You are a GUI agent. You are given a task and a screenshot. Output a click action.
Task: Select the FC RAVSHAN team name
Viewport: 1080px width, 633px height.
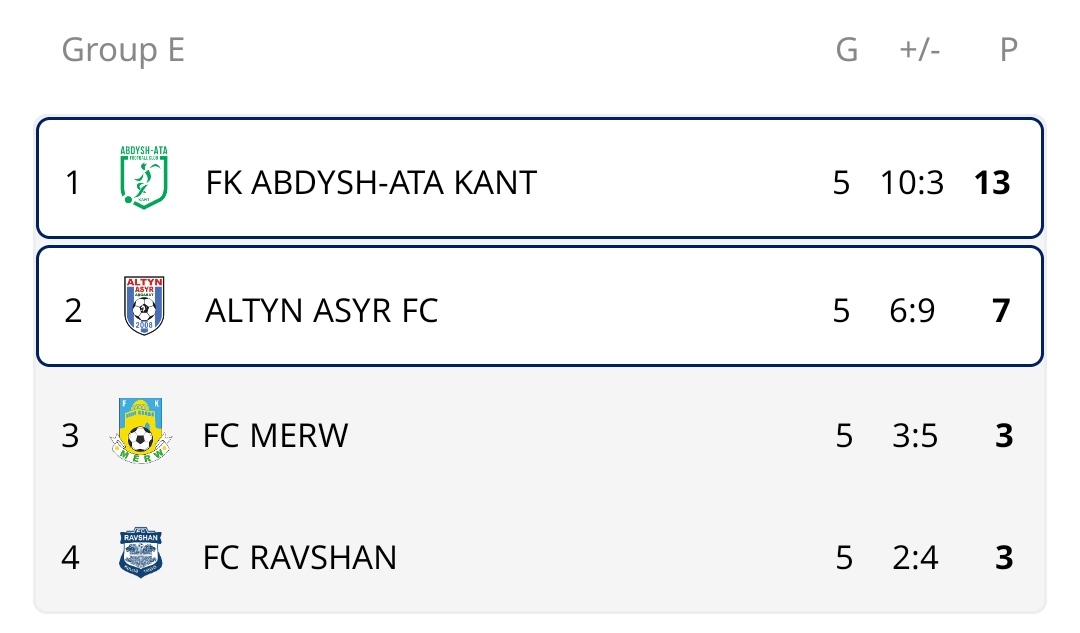[x=299, y=557]
